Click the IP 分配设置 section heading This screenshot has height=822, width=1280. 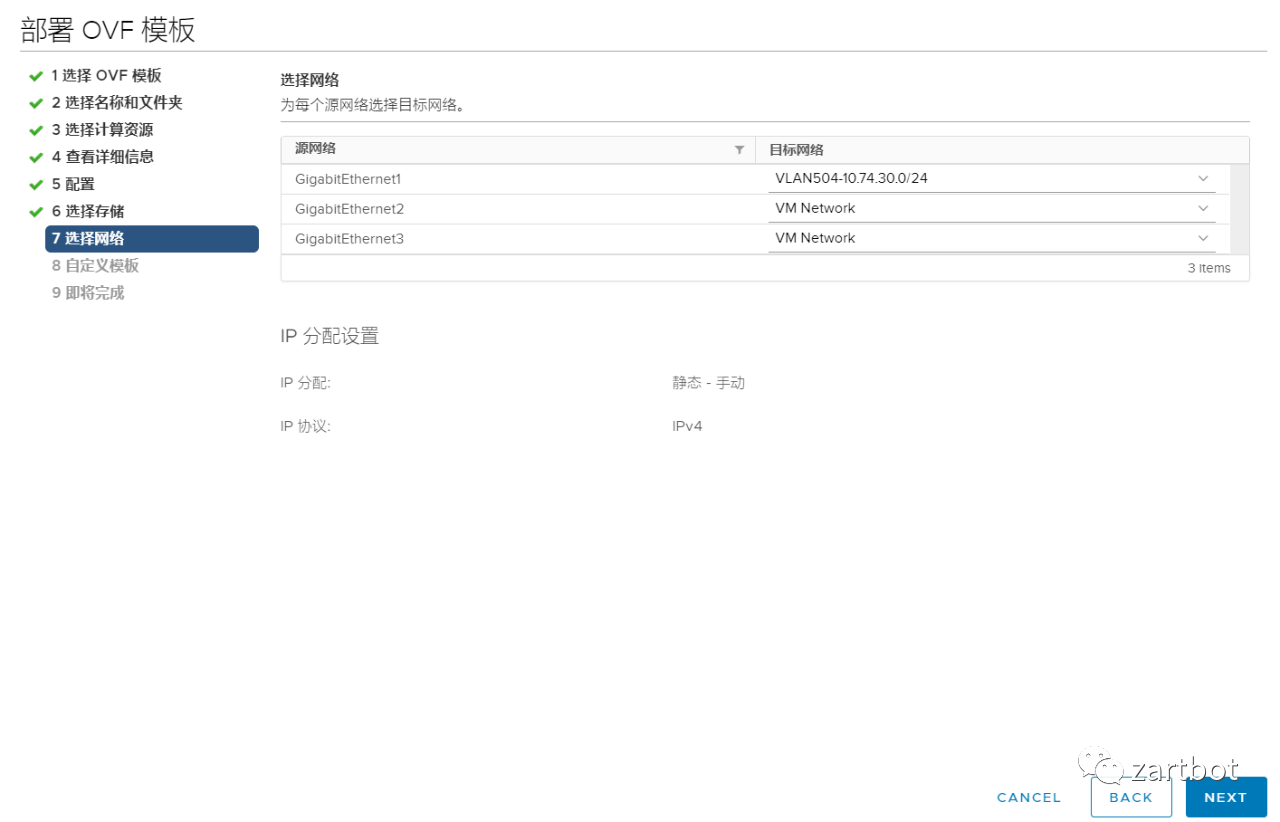click(x=330, y=336)
